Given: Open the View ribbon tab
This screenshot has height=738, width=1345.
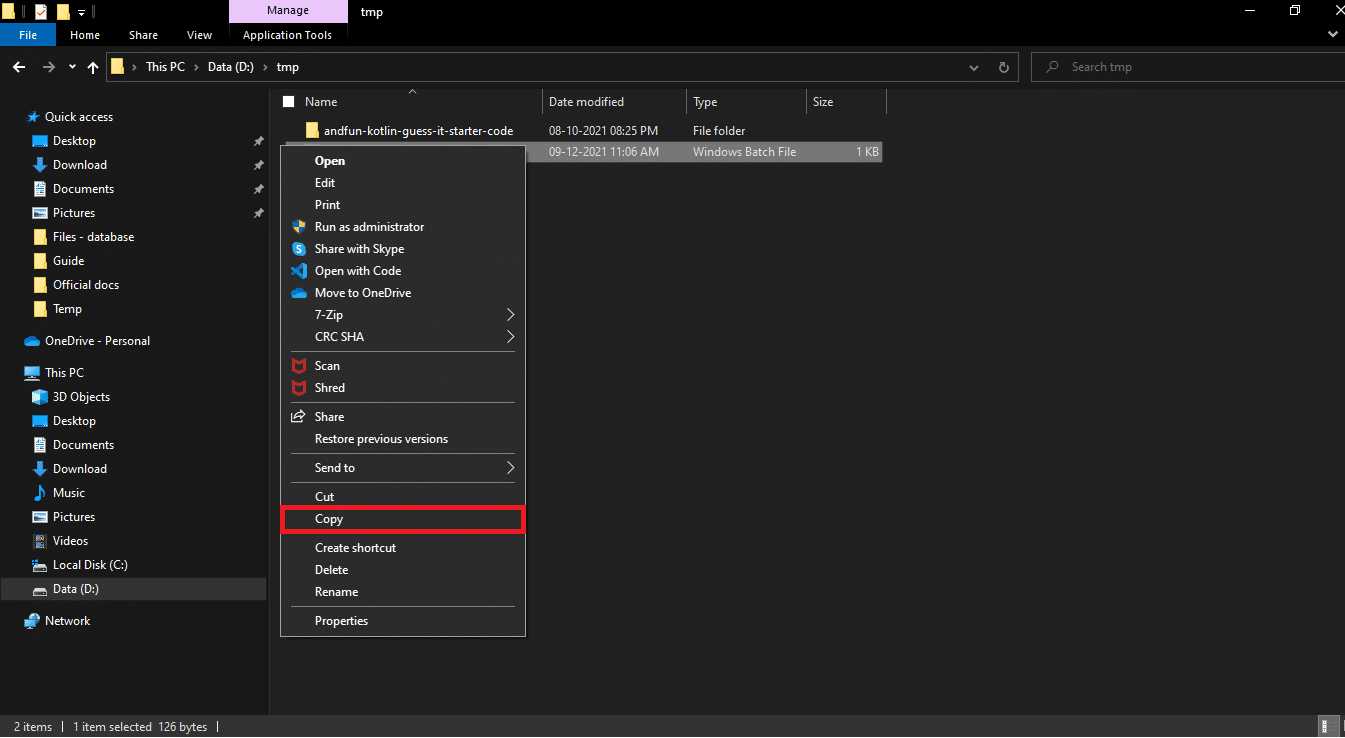Looking at the screenshot, I should (200, 35).
